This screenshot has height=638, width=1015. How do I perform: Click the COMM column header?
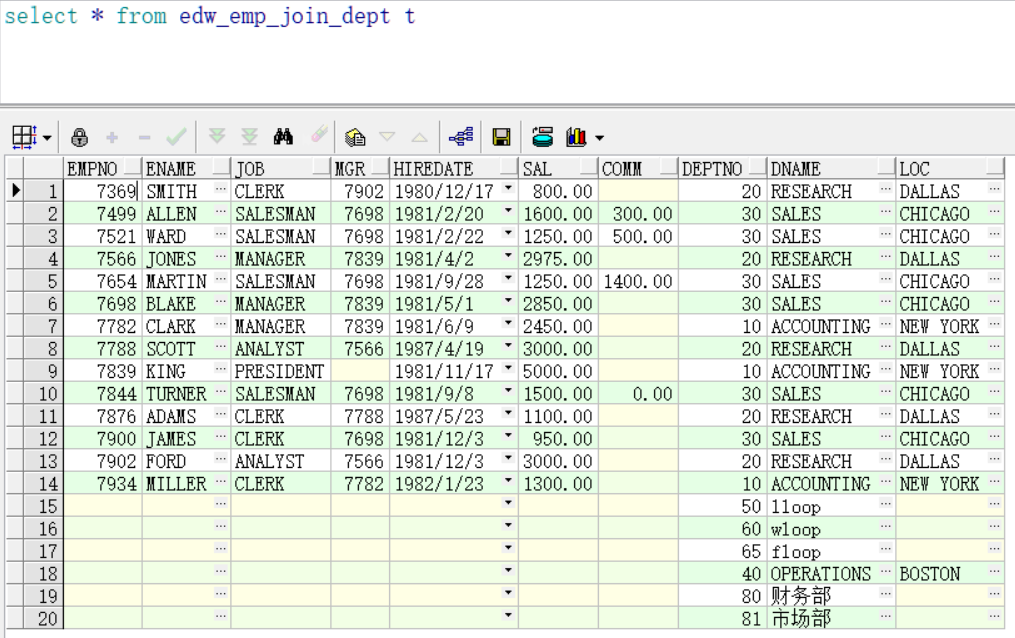(638, 169)
